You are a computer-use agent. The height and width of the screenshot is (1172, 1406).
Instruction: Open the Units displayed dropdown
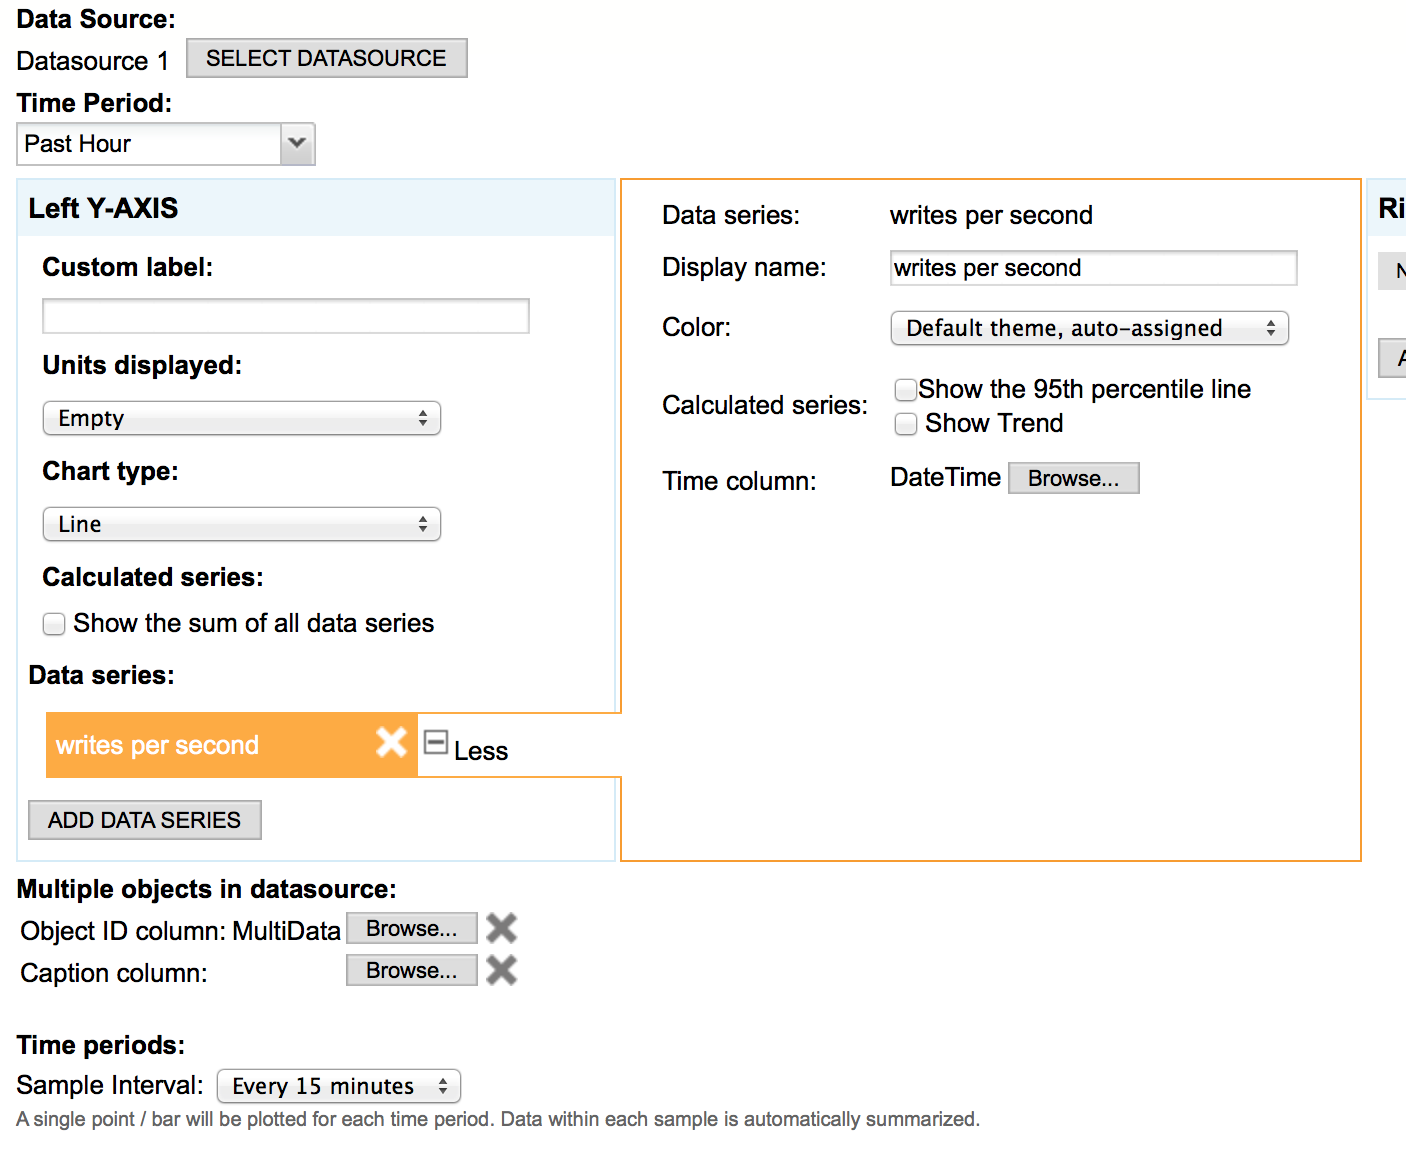click(242, 418)
